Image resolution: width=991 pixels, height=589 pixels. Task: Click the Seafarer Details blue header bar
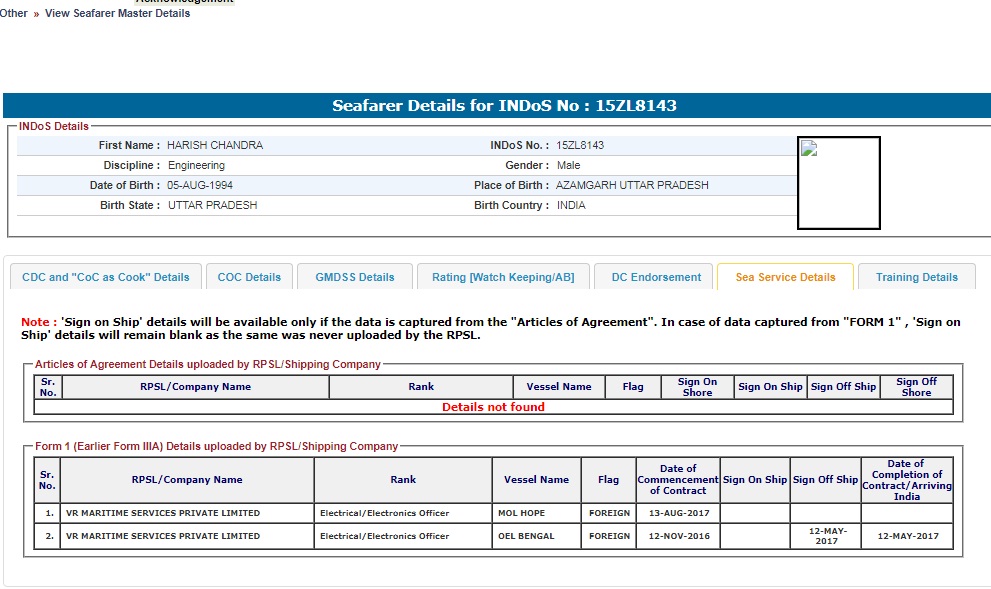click(497, 106)
